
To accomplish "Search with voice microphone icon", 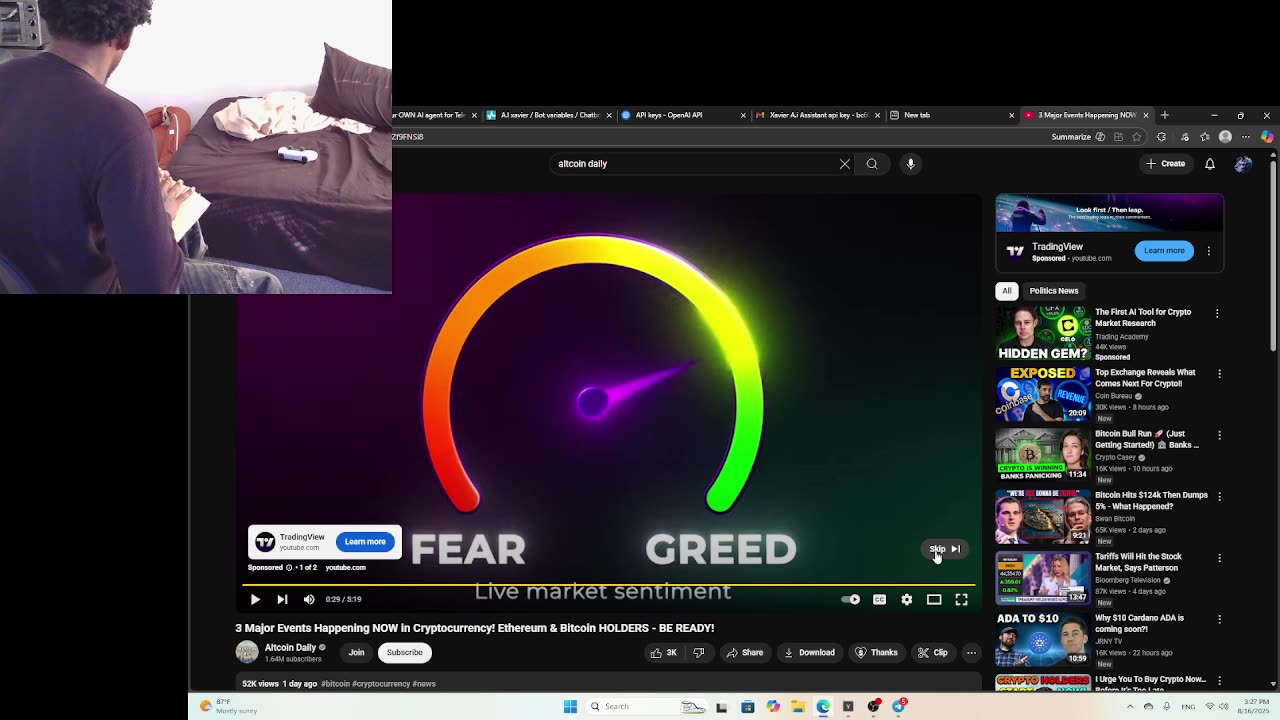I will tap(910, 164).
